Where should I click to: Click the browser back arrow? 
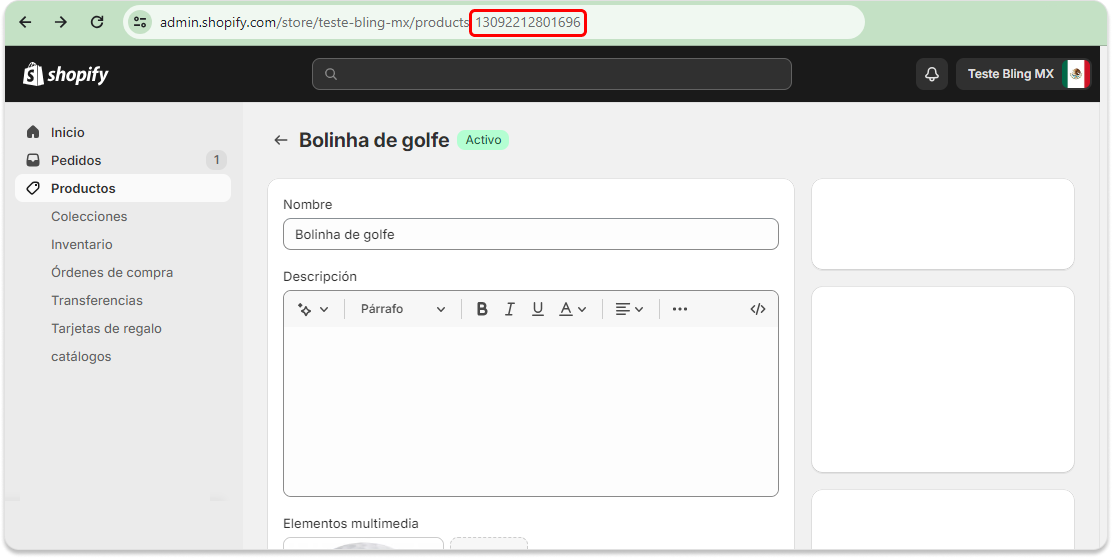click(x=26, y=22)
